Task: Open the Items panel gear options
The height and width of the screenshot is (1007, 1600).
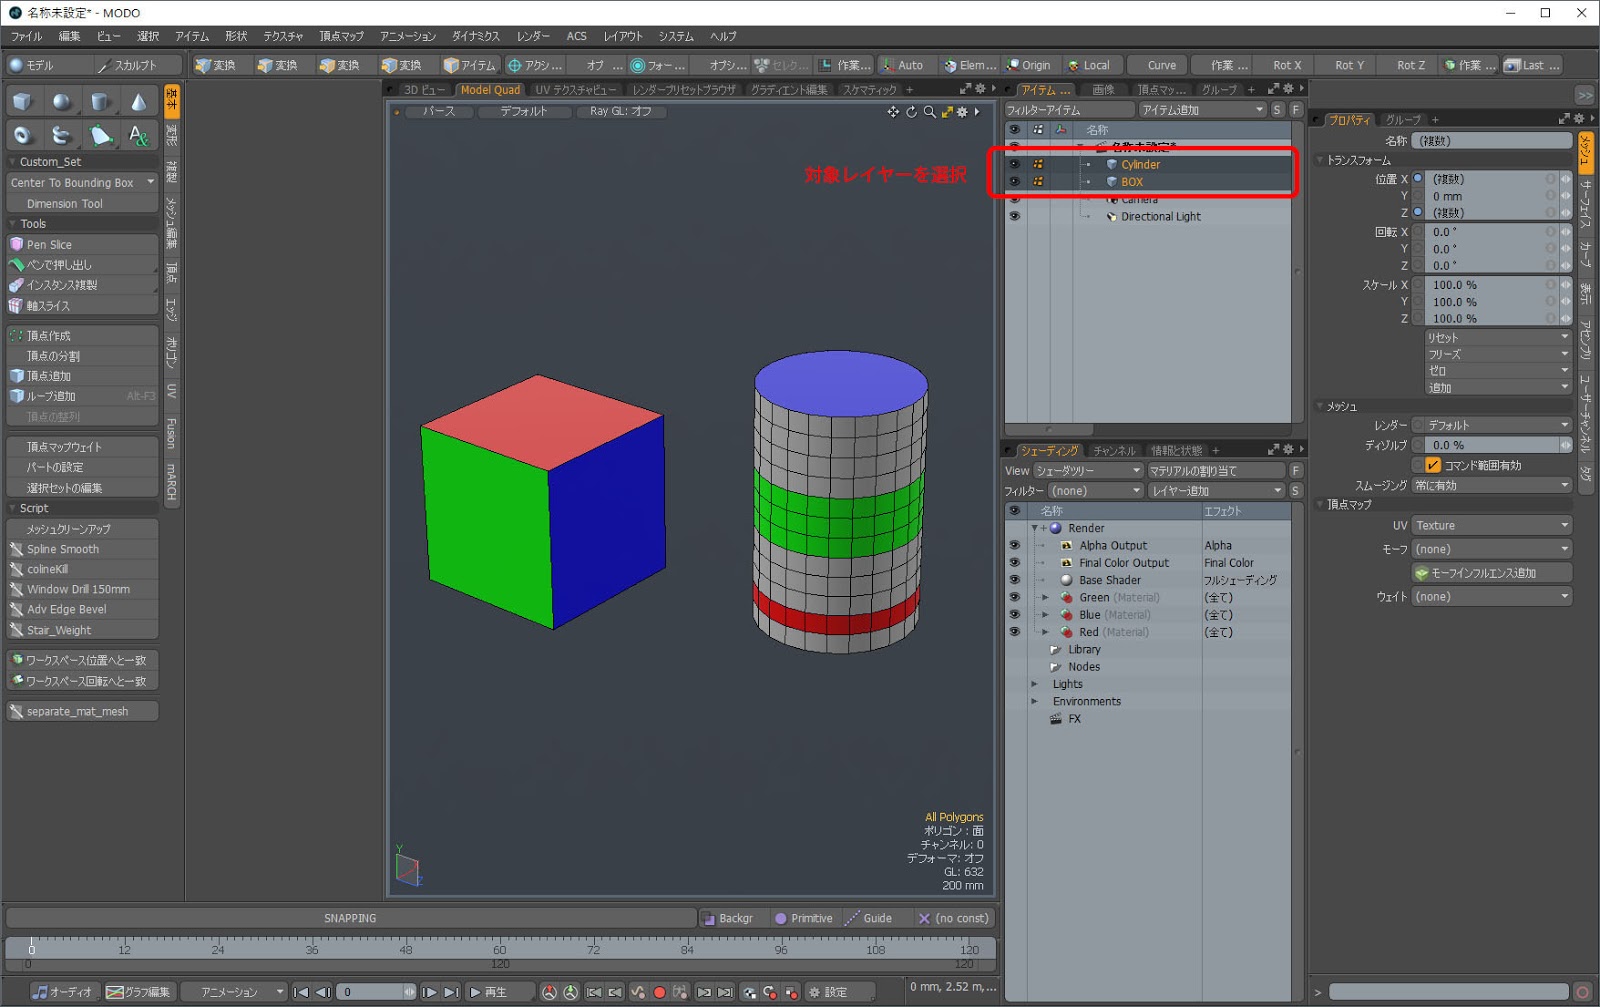Action: (x=1288, y=89)
